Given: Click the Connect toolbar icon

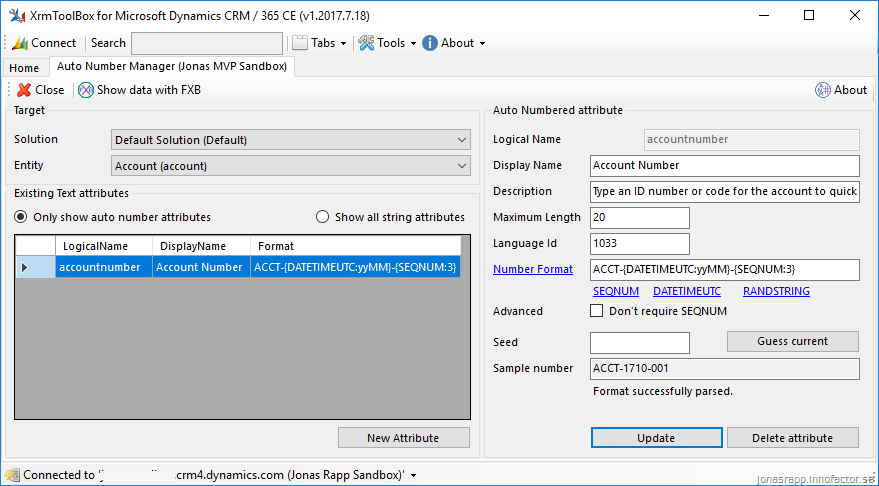Looking at the screenshot, I should click(20, 43).
